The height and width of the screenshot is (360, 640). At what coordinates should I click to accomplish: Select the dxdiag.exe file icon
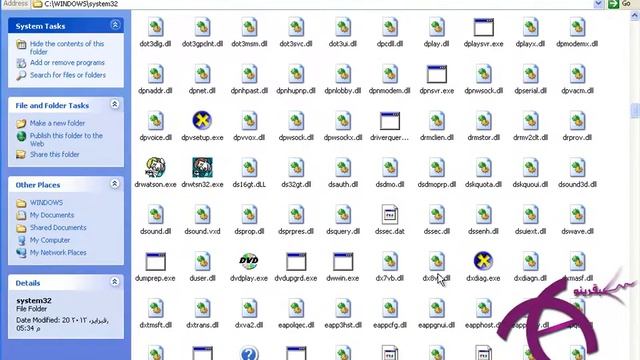[483, 261]
